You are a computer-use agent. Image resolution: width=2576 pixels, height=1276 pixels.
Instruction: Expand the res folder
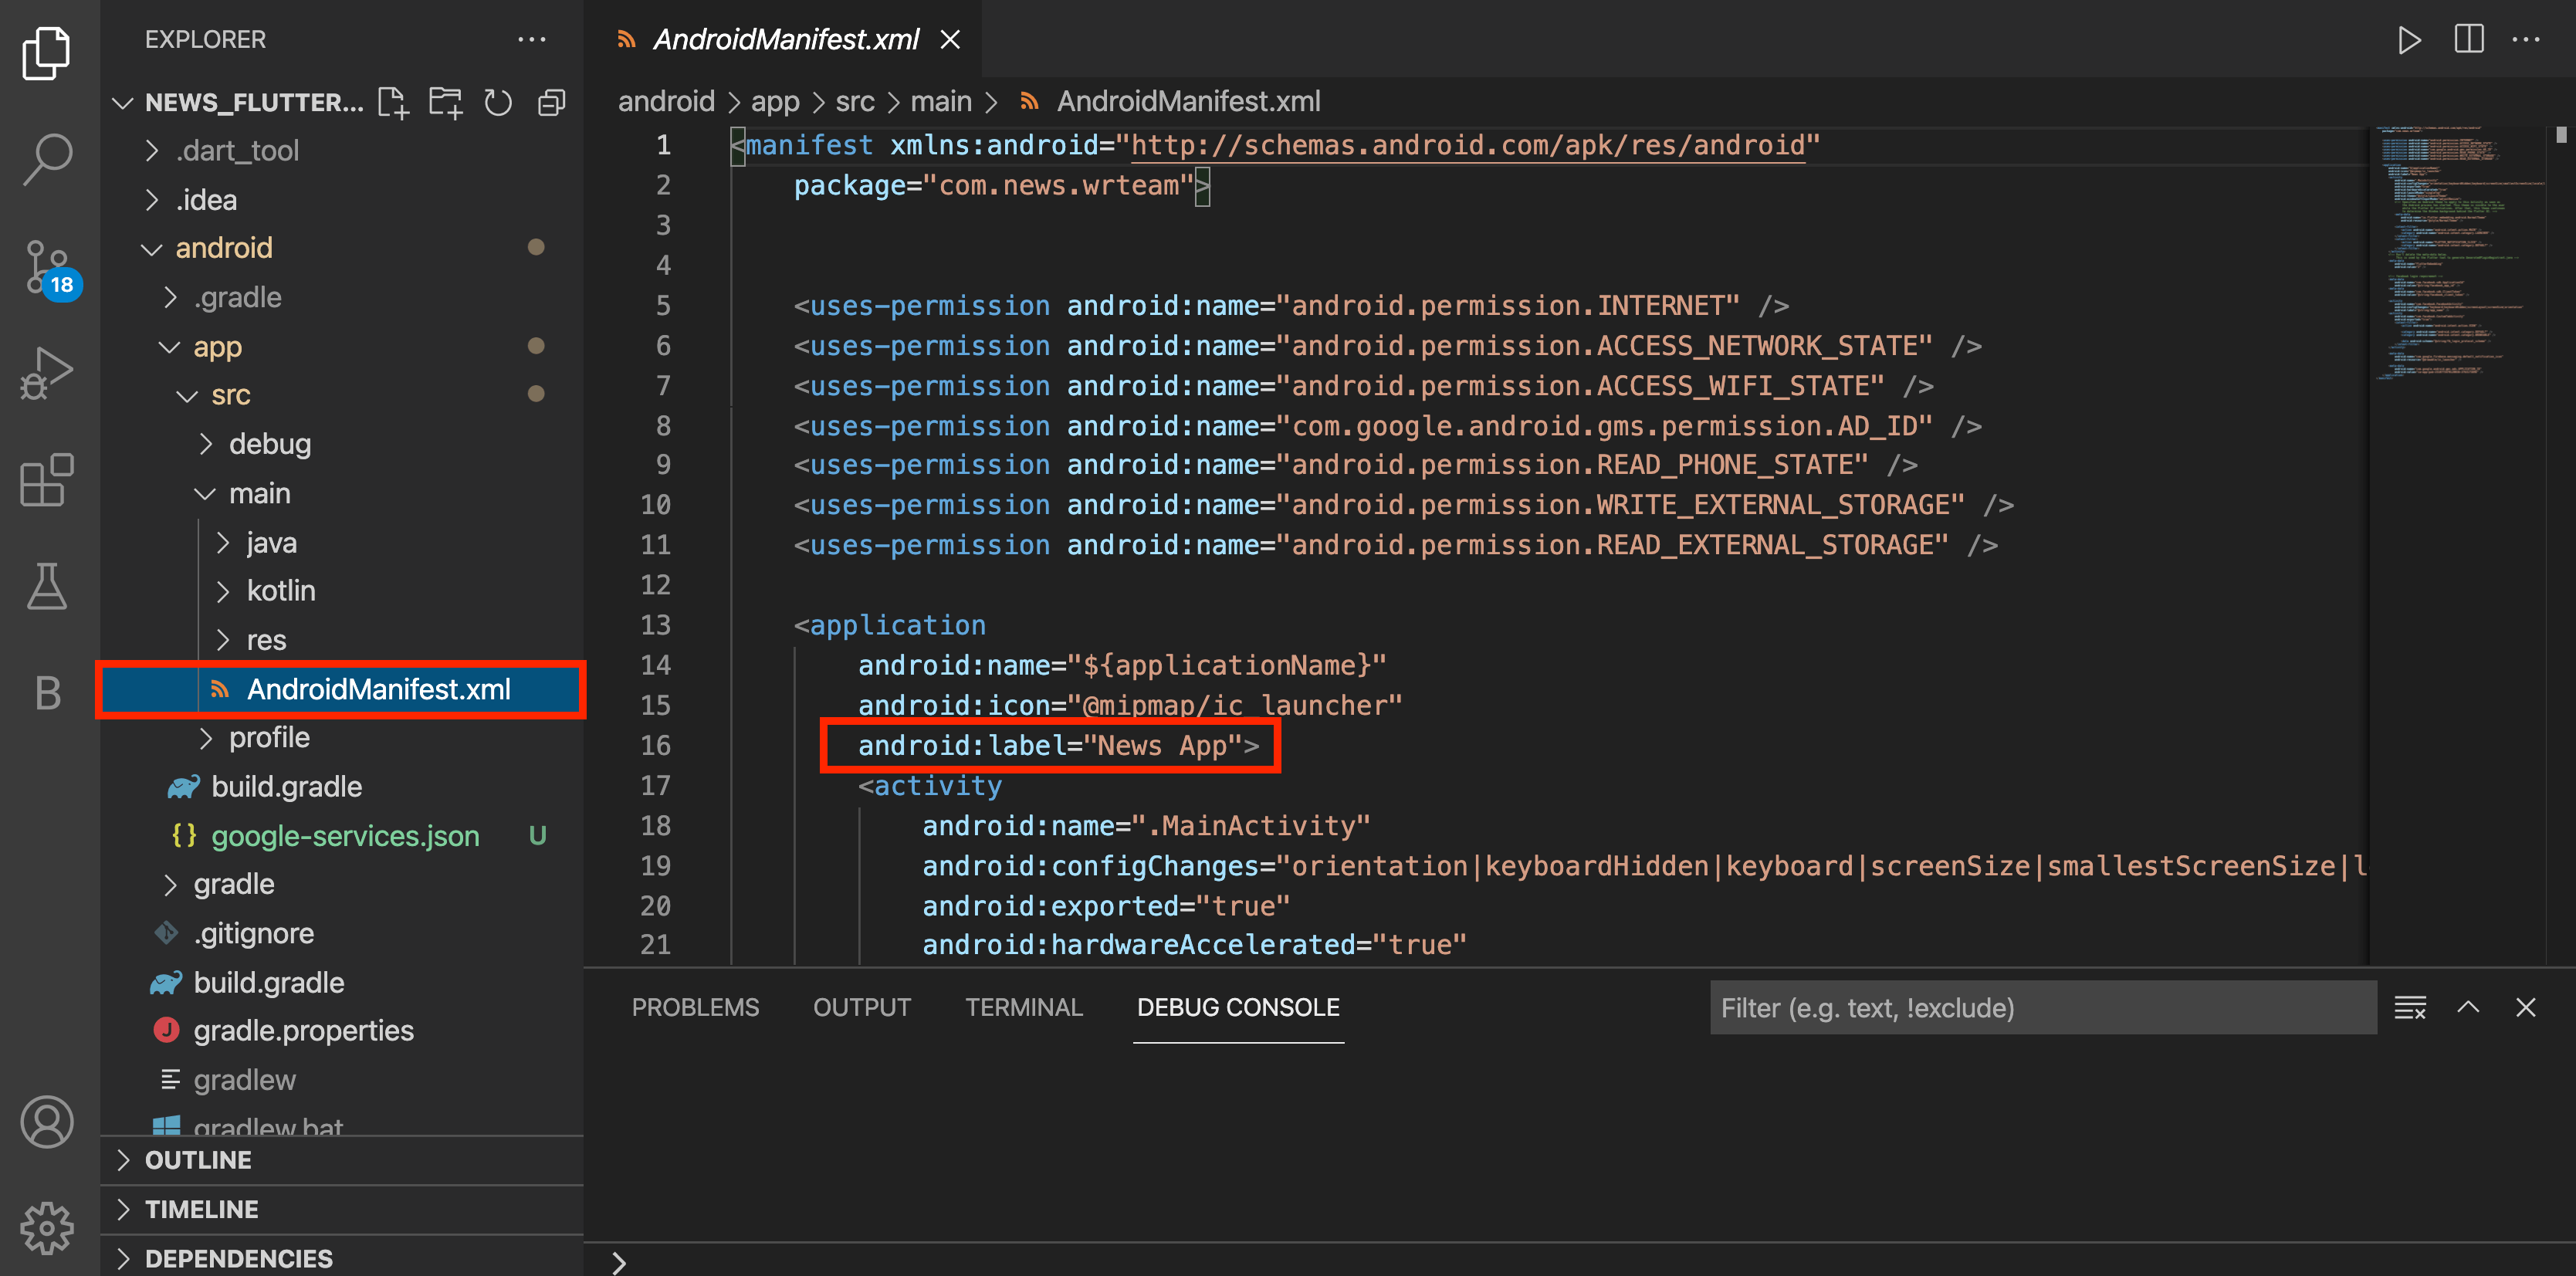[266, 640]
